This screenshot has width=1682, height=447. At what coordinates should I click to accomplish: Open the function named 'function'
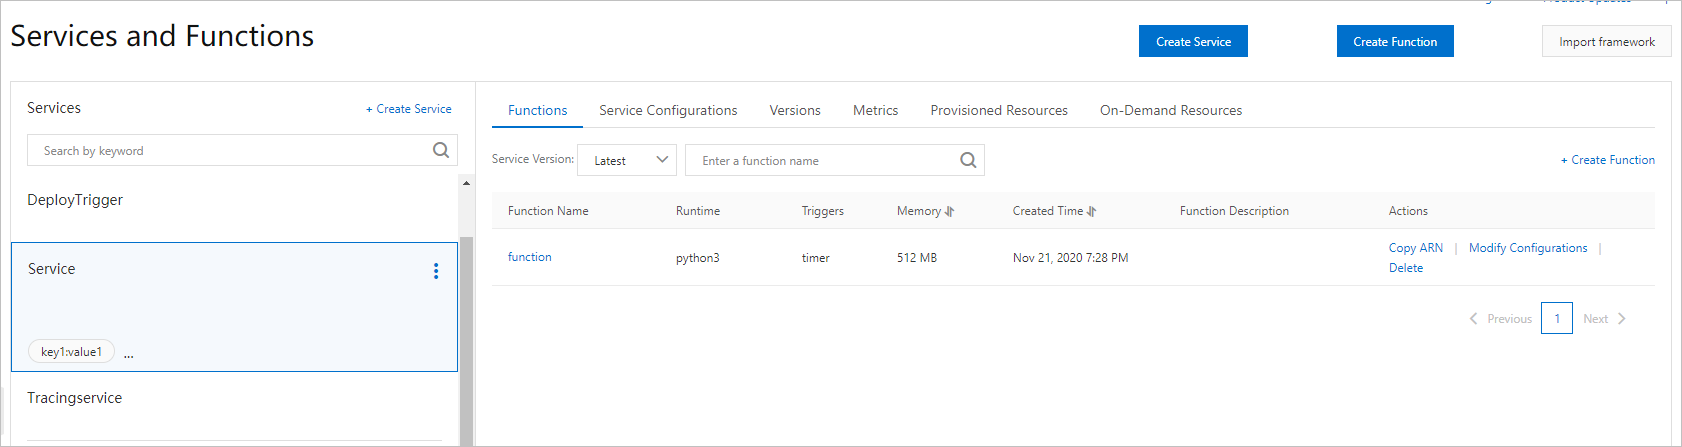tap(530, 257)
